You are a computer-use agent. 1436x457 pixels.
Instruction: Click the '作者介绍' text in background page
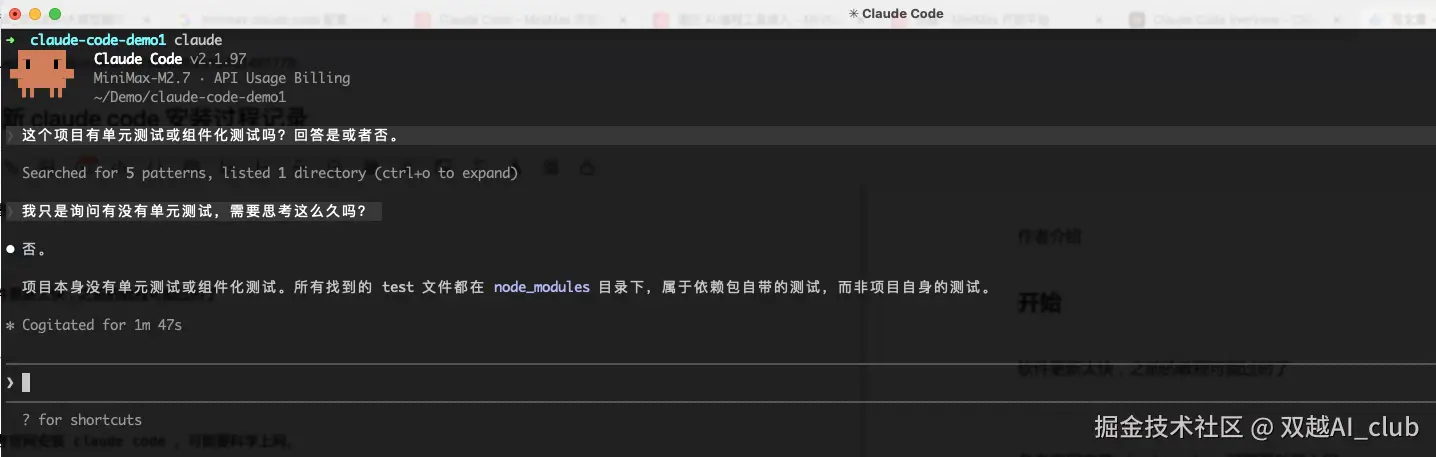1049,237
